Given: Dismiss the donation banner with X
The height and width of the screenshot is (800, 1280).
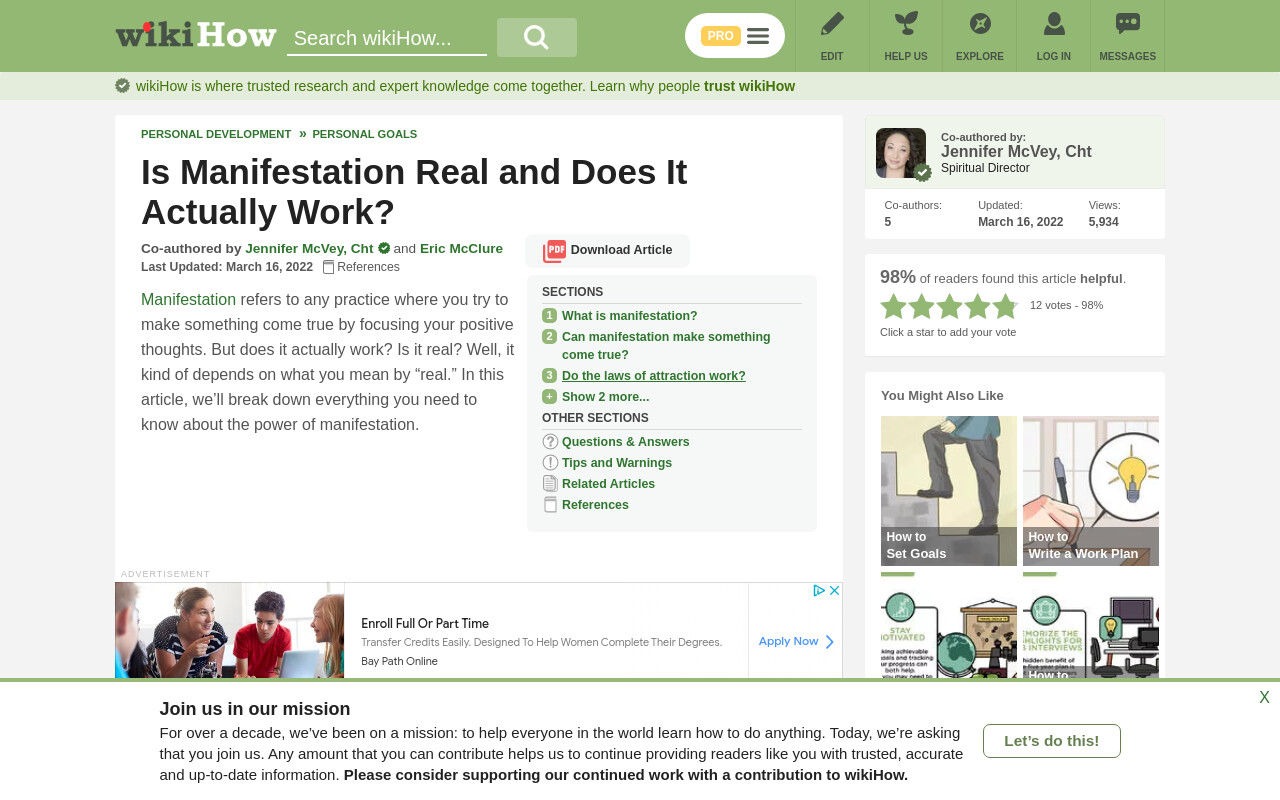Looking at the screenshot, I should 1264,698.
